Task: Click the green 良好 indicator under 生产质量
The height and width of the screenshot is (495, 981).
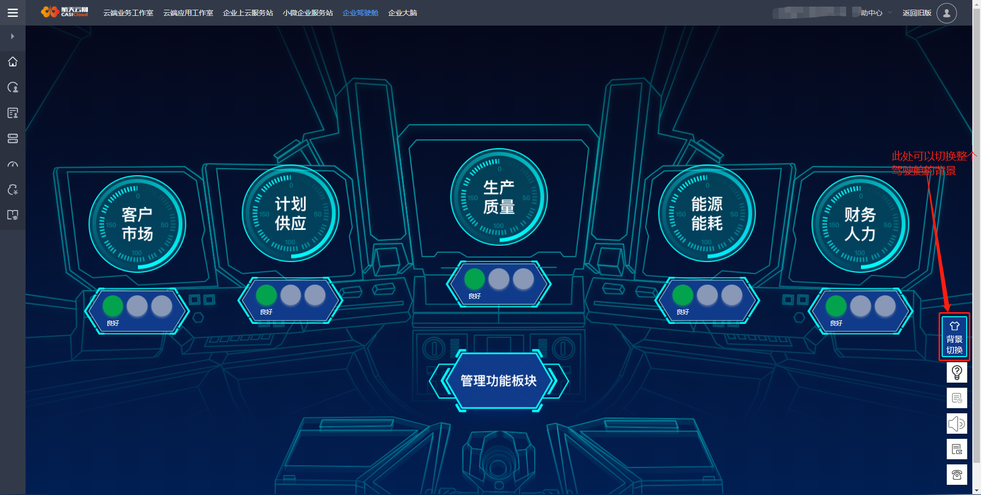Action: [475, 279]
